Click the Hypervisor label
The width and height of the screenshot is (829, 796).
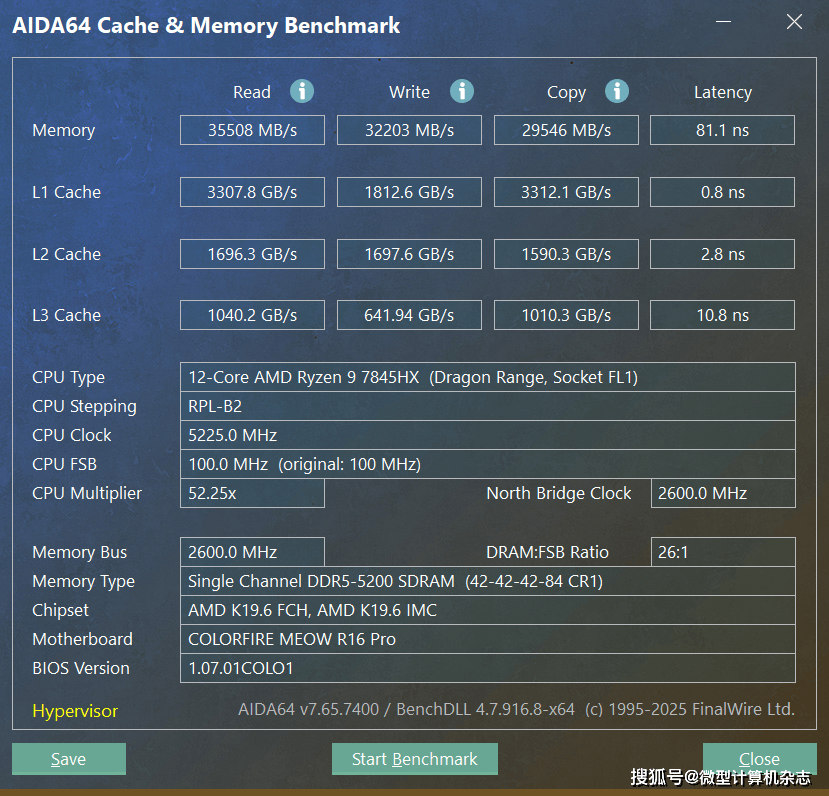point(75,711)
